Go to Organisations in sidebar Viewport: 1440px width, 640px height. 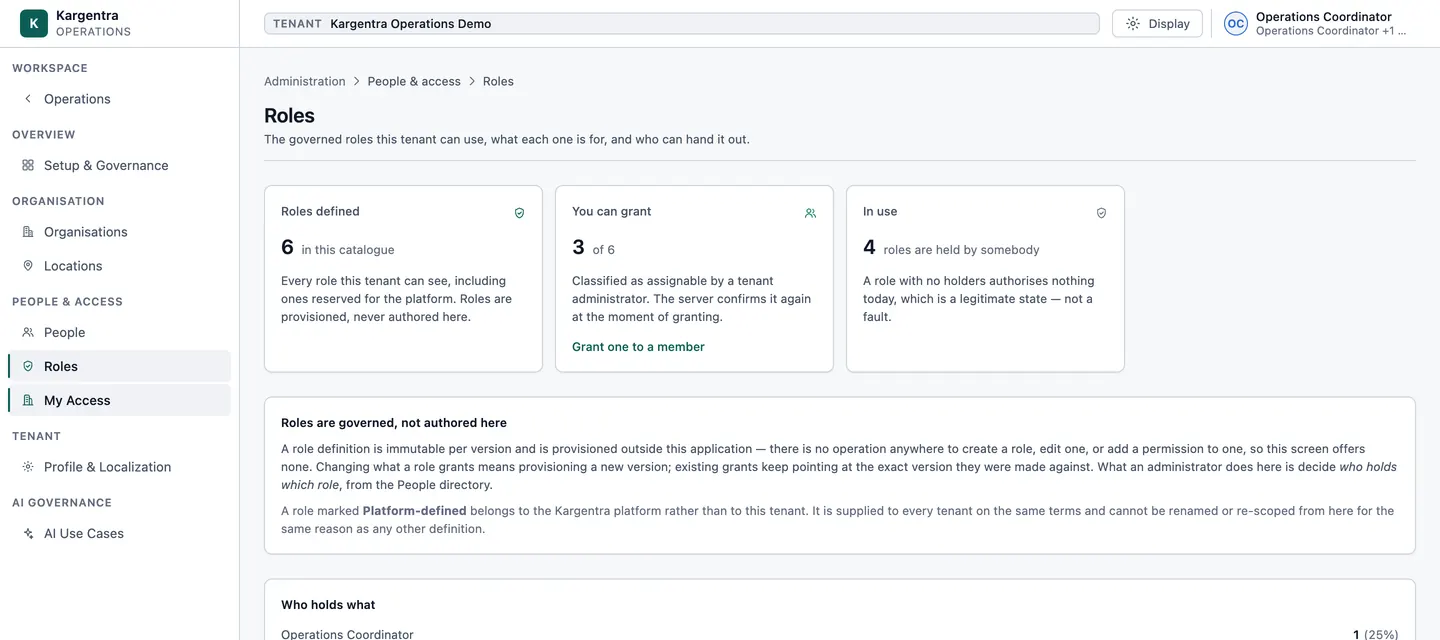coord(119,232)
